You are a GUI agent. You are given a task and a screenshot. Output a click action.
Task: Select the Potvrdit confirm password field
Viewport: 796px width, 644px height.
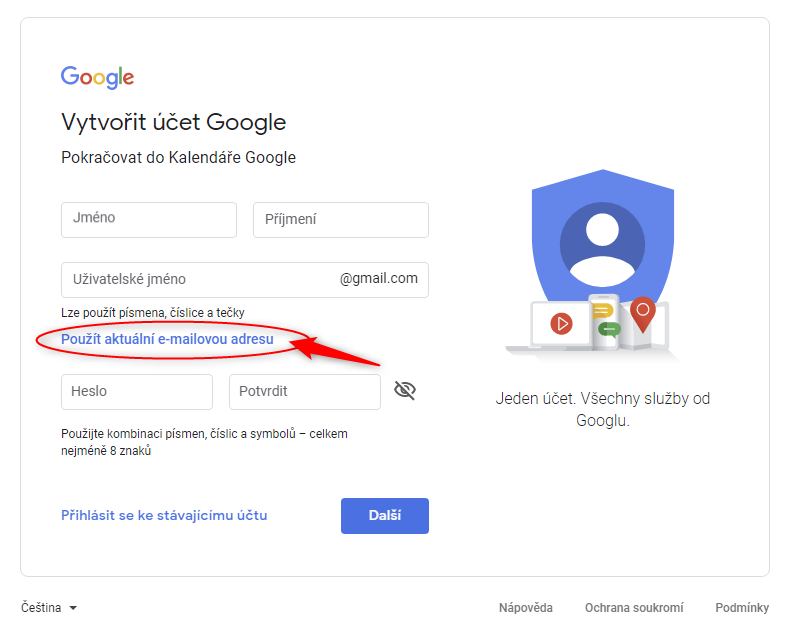pyautogui.click(x=305, y=392)
